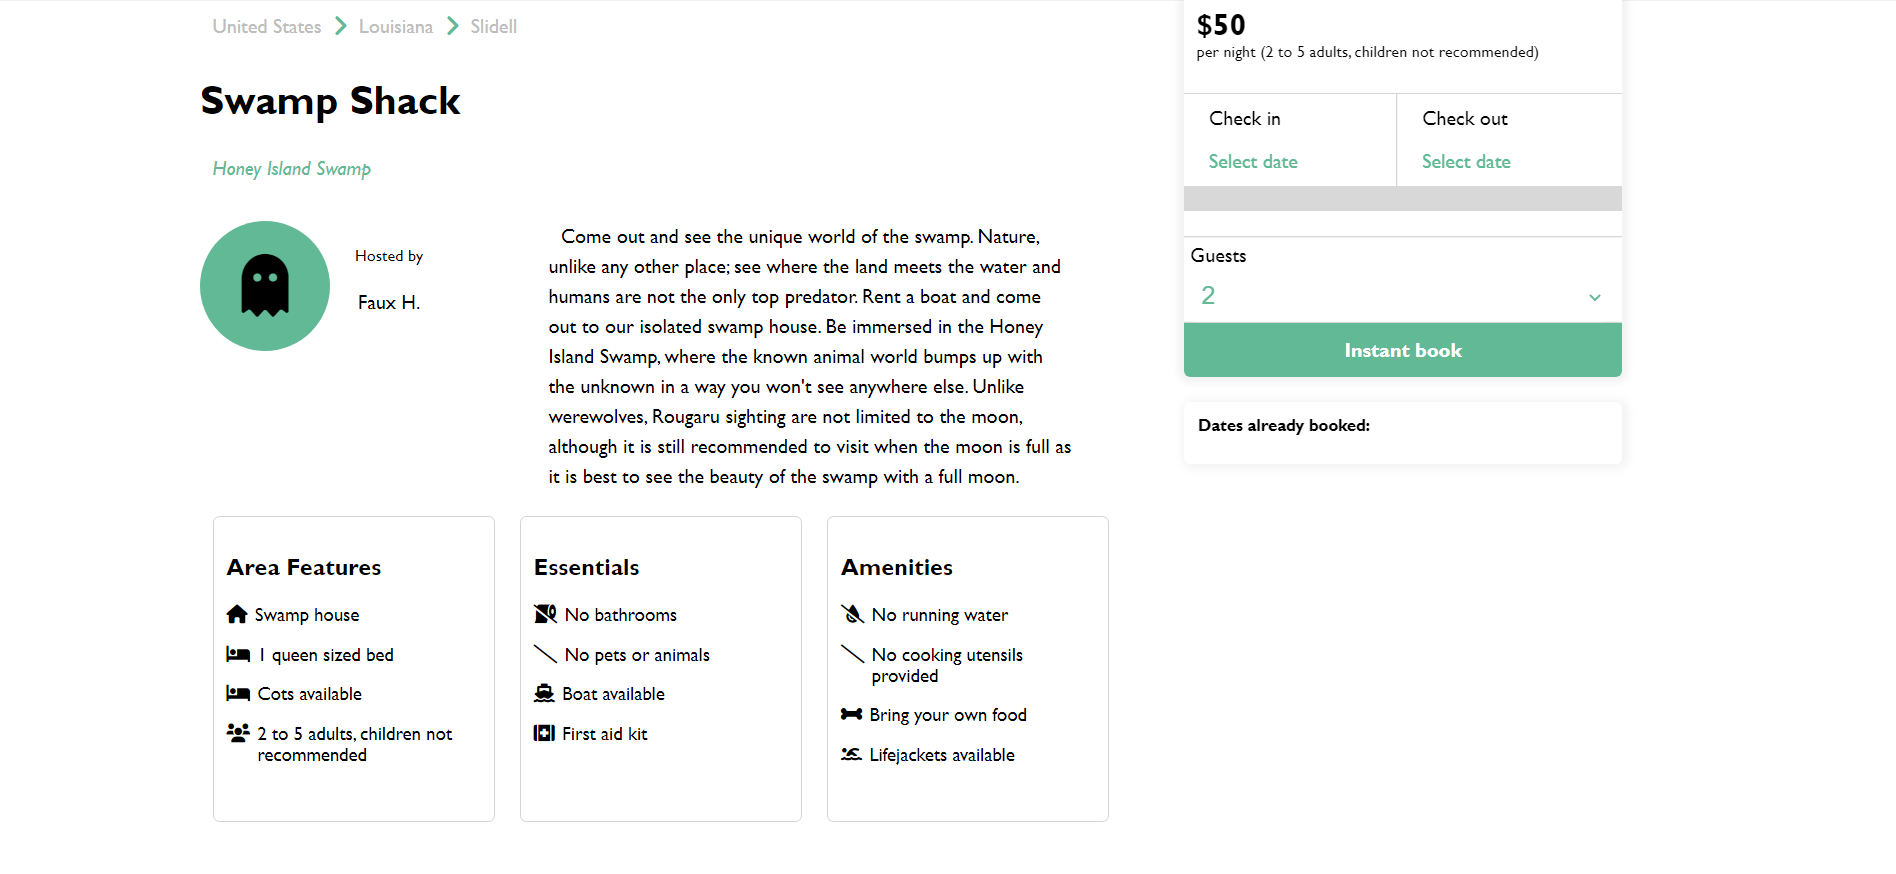Open the Check in date selector
Screen dimensions: 1896x874
[1253, 161]
